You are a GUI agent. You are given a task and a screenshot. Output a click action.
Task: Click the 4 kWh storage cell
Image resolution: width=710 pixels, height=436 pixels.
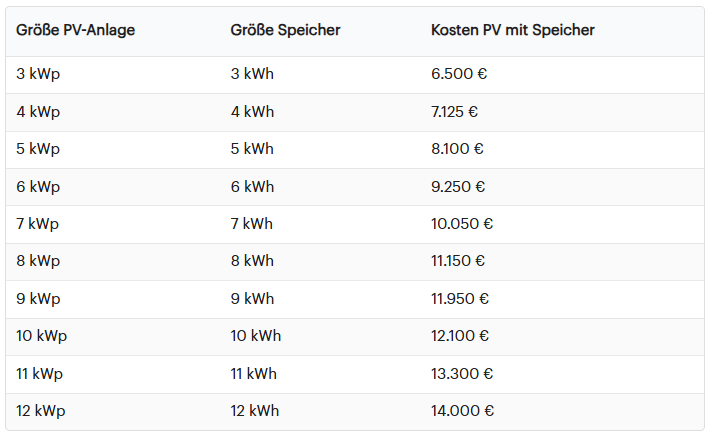(252, 112)
